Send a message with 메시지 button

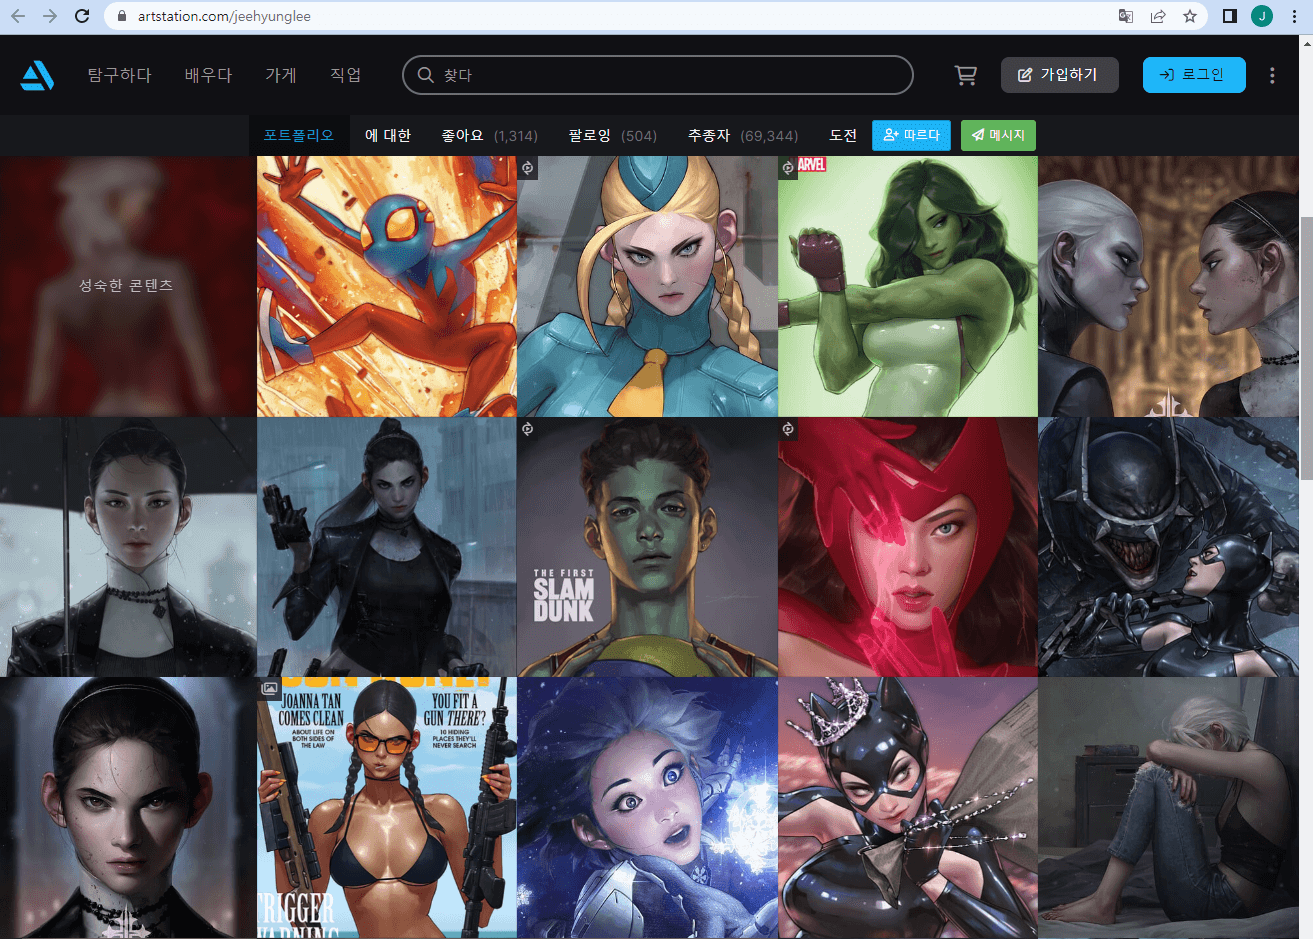[x=998, y=135]
